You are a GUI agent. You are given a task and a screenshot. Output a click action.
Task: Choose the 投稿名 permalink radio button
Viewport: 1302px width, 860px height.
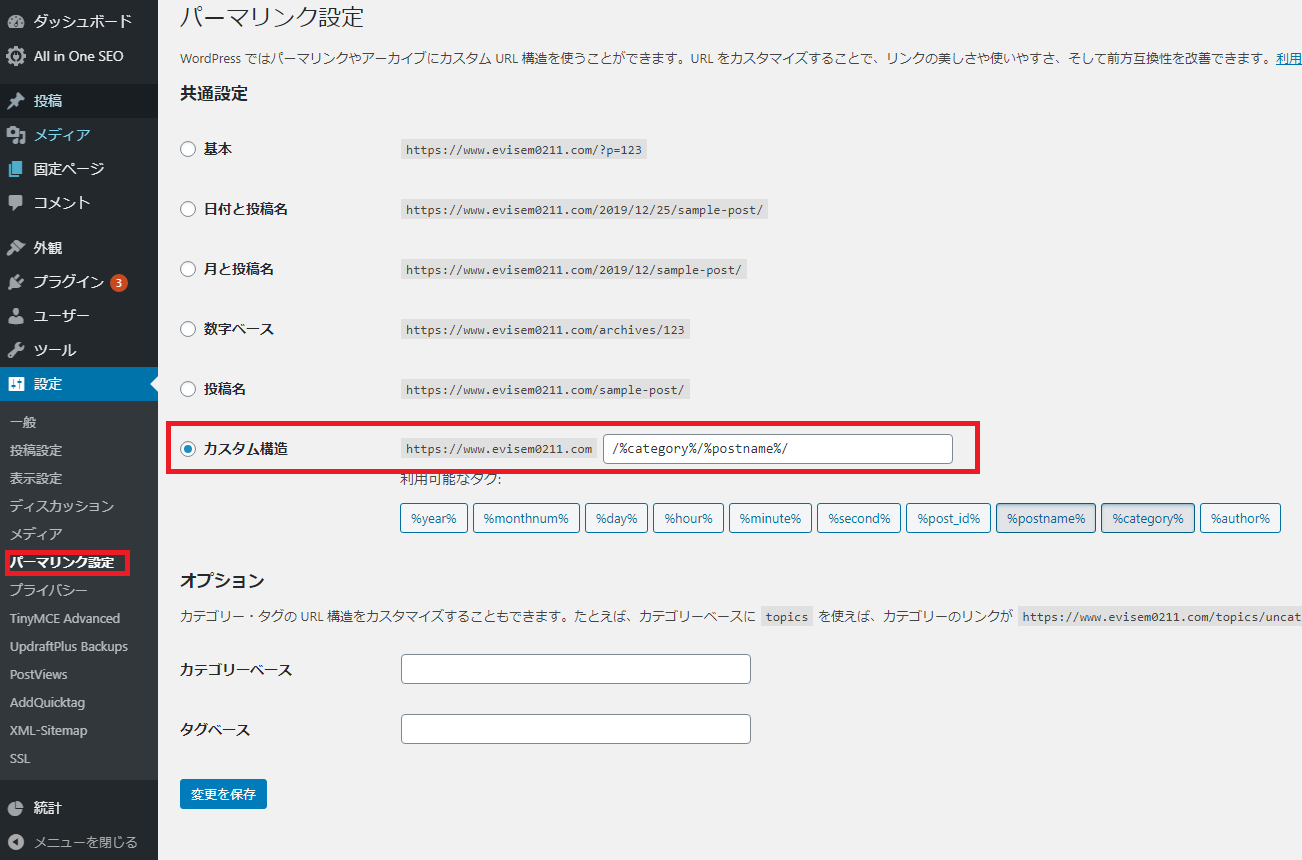[188, 389]
